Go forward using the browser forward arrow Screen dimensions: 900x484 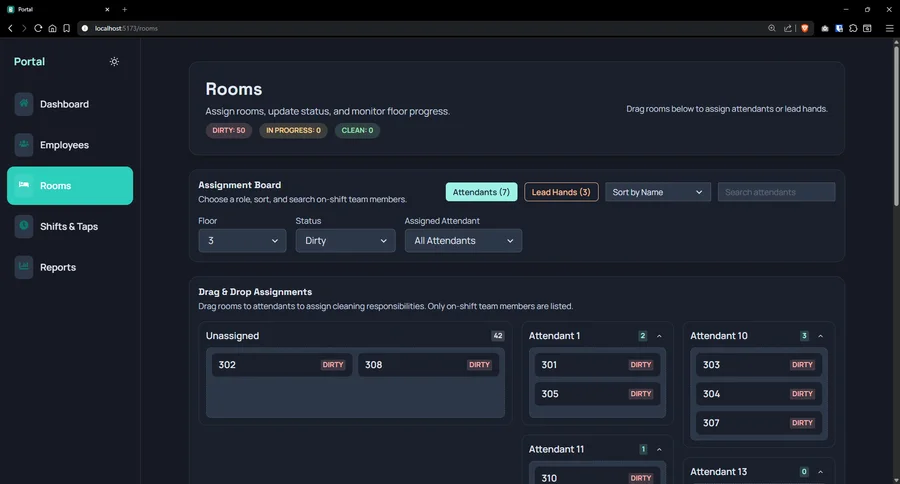tap(24, 28)
